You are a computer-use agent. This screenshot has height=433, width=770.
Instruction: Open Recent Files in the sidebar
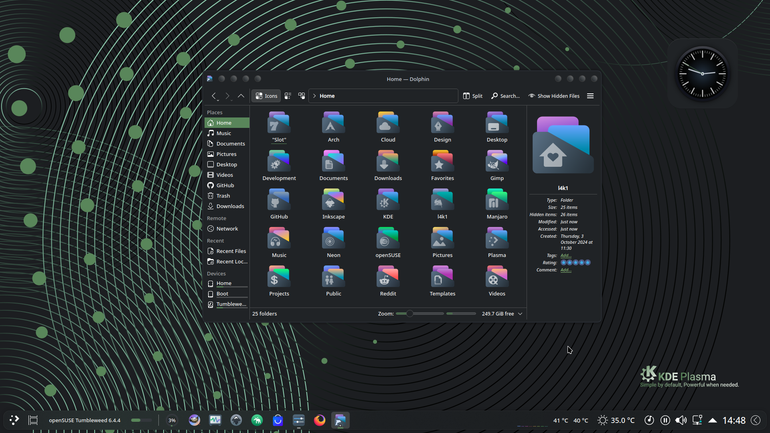[227, 251]
